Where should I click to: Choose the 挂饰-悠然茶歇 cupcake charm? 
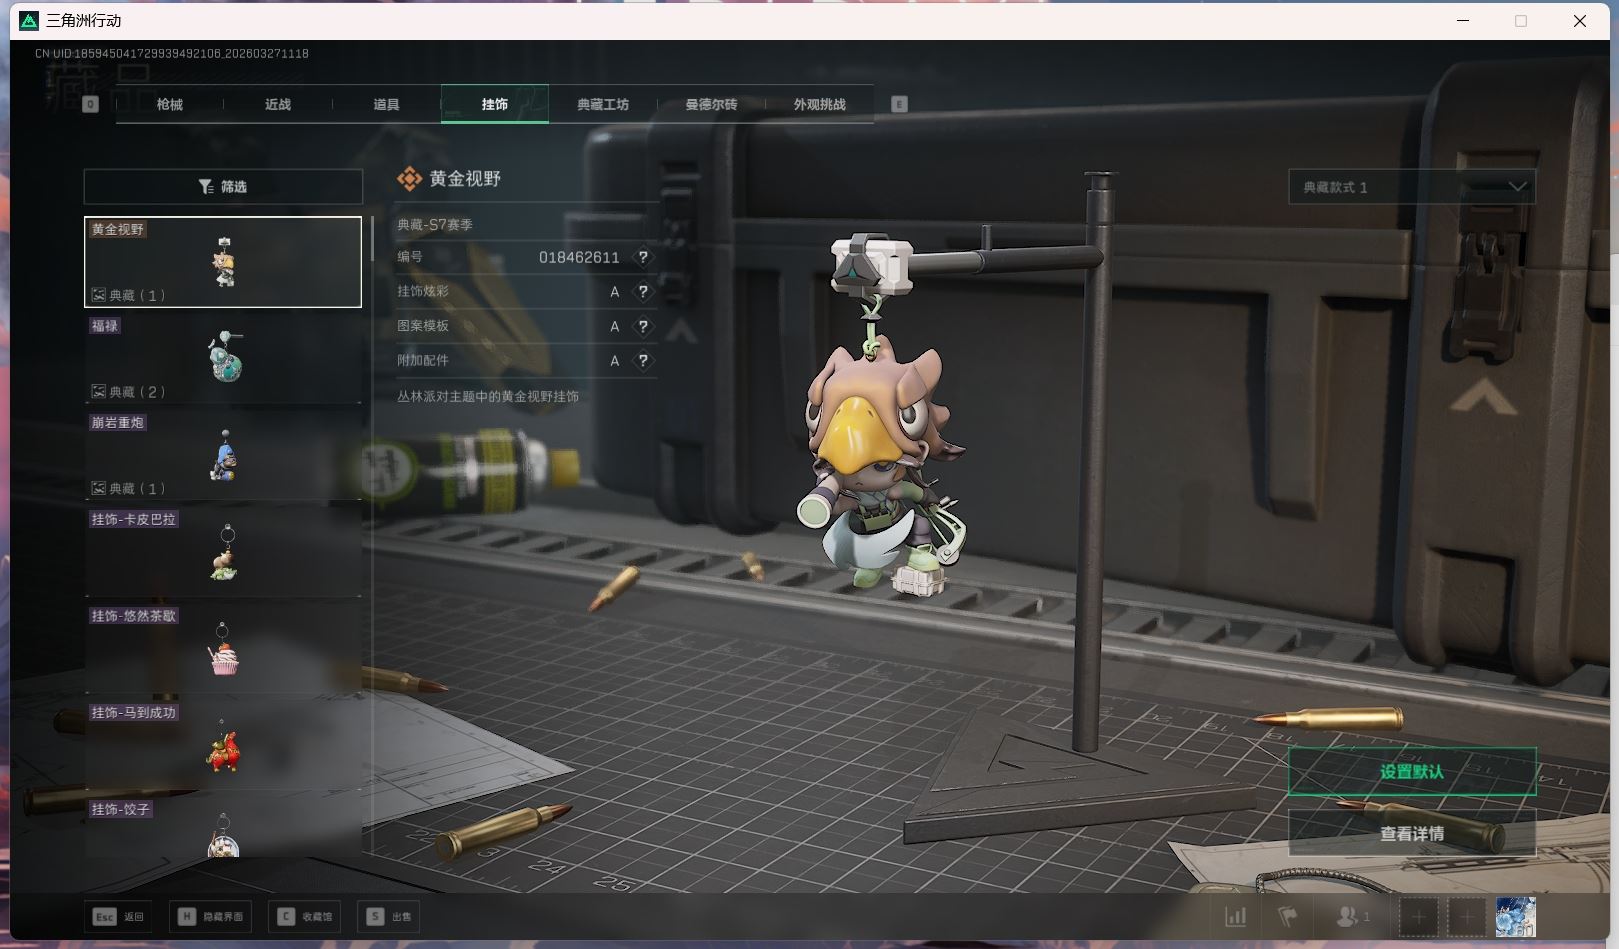coord(223,648)
